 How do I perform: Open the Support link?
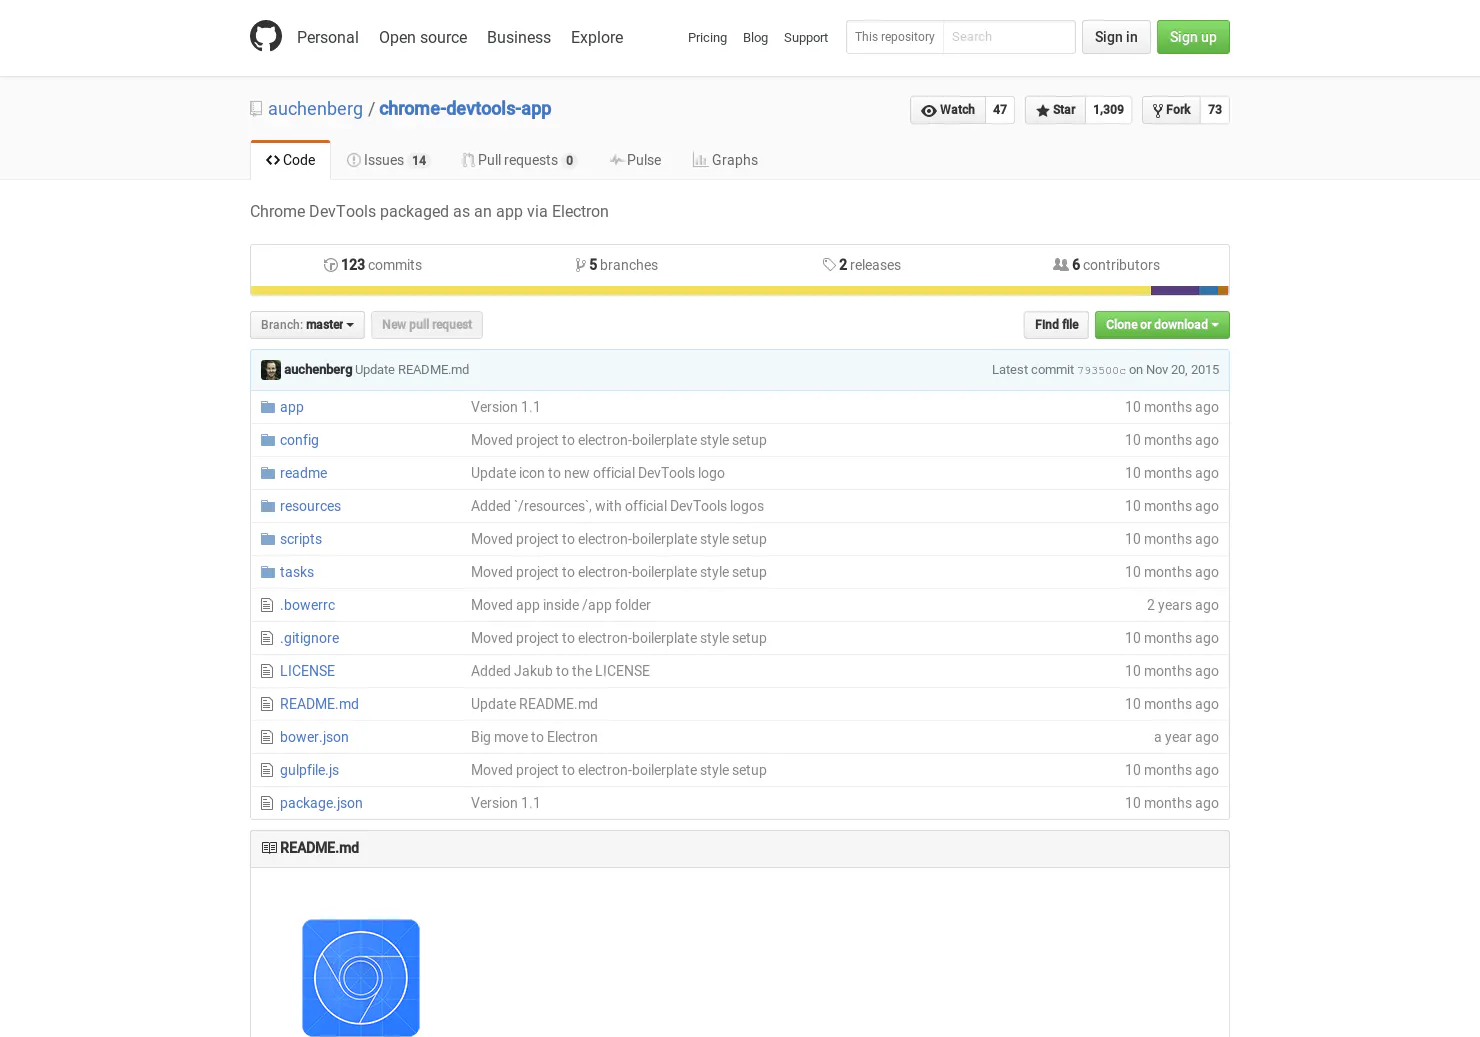point(806,38)
